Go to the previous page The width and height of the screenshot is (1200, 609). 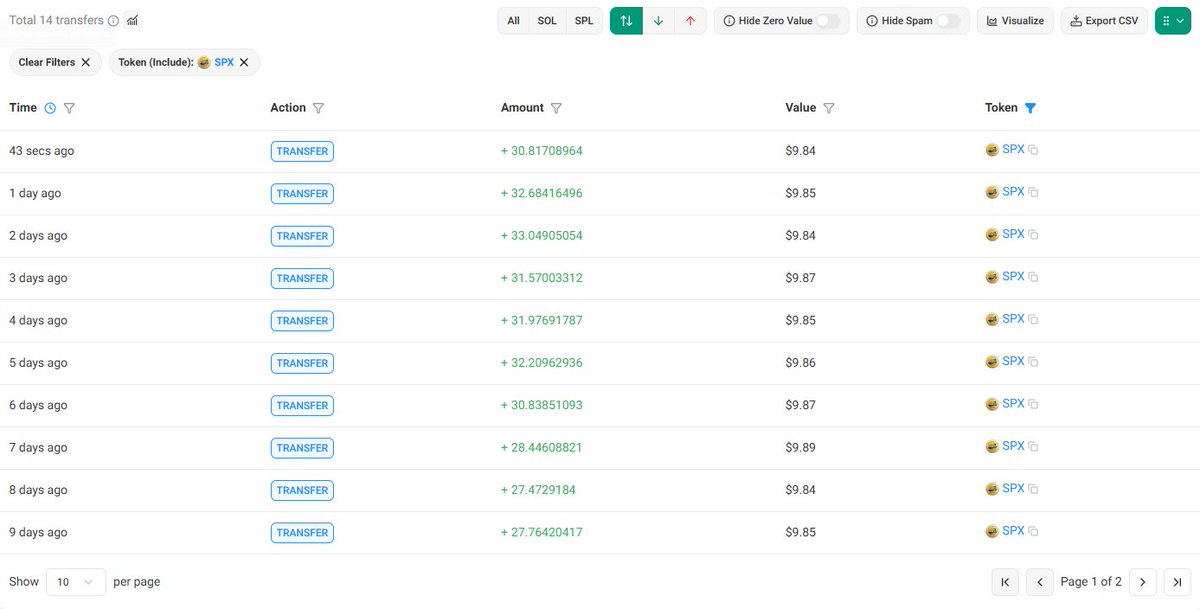(x=1040, y=582)
